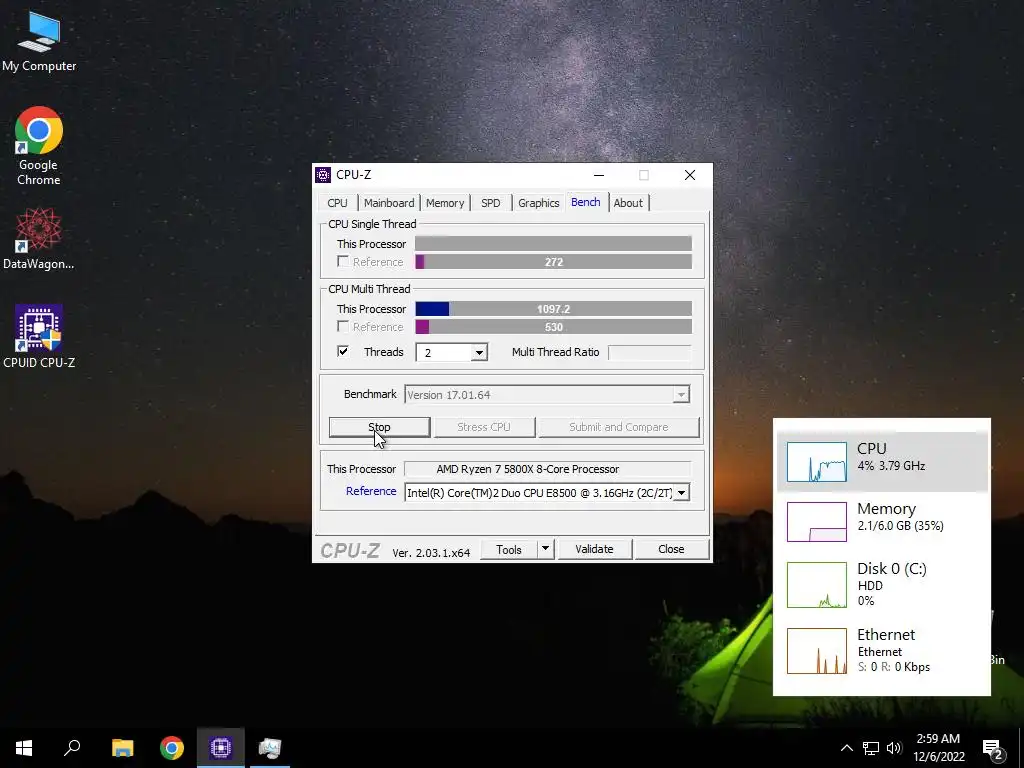Click Submit and Compare button
This screenshot has height=768, width=1024.
click(x=618, y=427)
